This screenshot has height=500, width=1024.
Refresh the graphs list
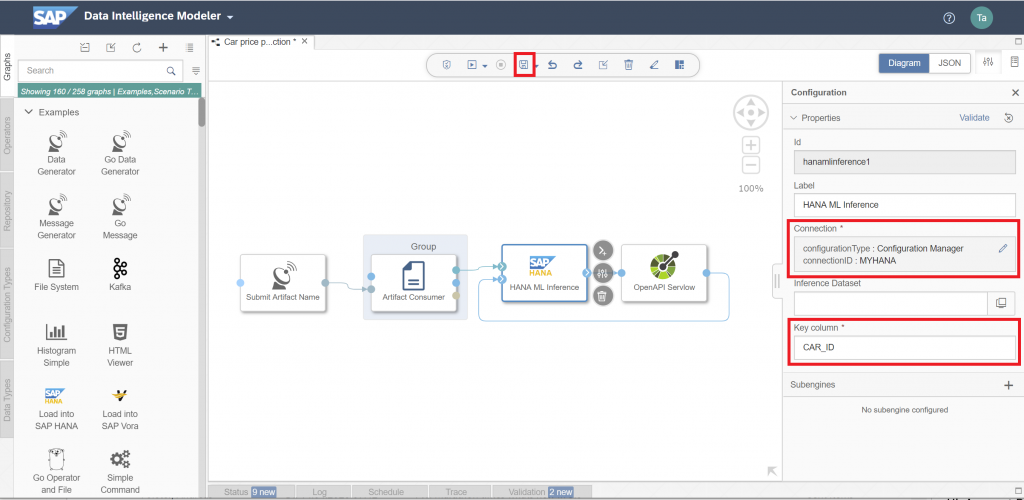137,48
